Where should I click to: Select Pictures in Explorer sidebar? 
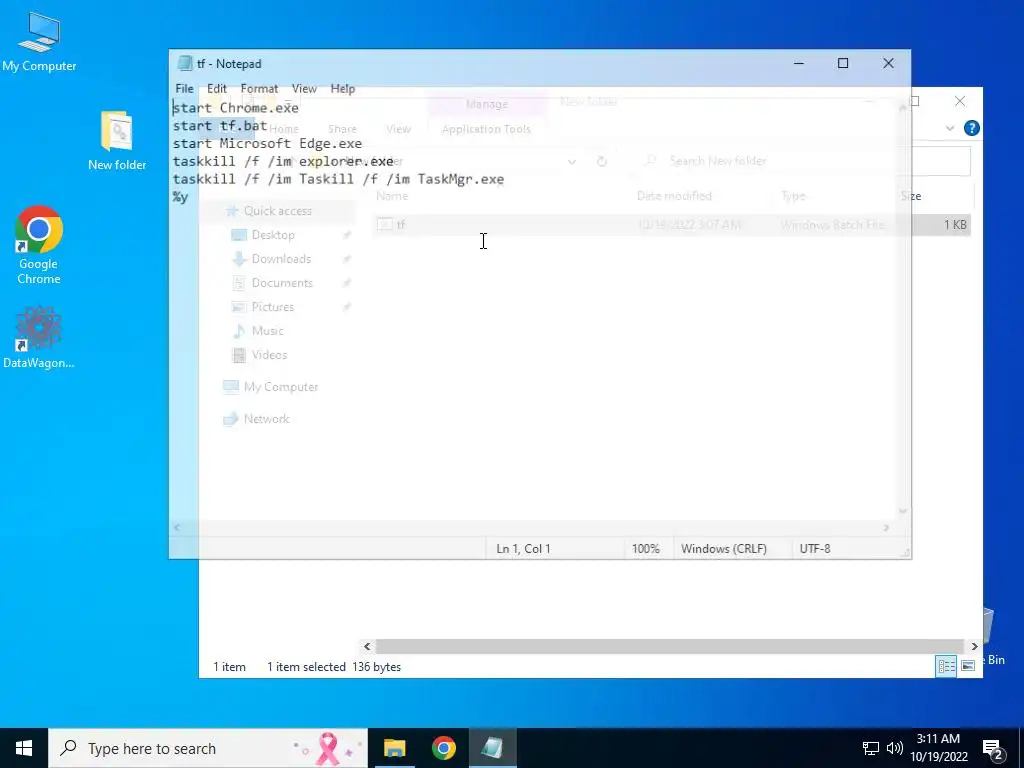click(x=272, y=306)
